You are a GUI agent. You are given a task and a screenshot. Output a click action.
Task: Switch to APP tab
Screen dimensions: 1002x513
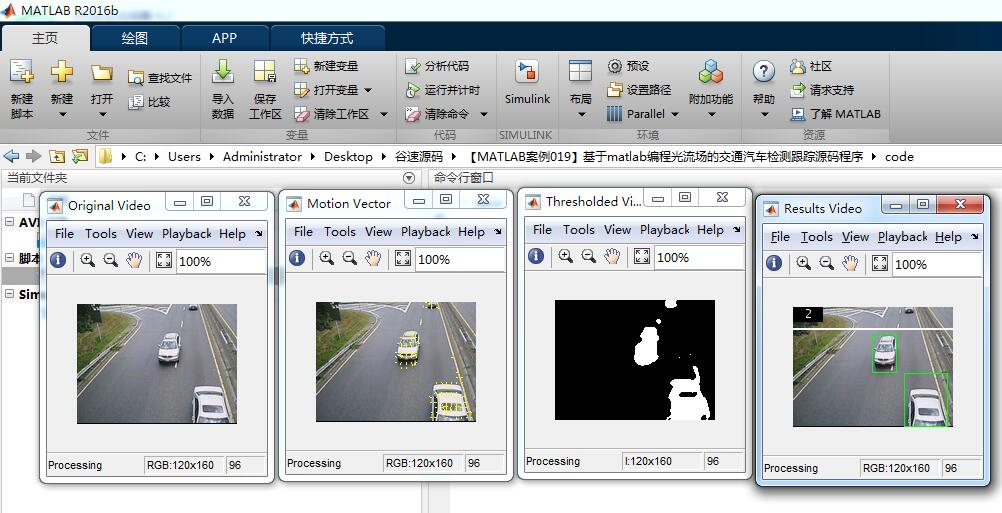pos(224,38)
